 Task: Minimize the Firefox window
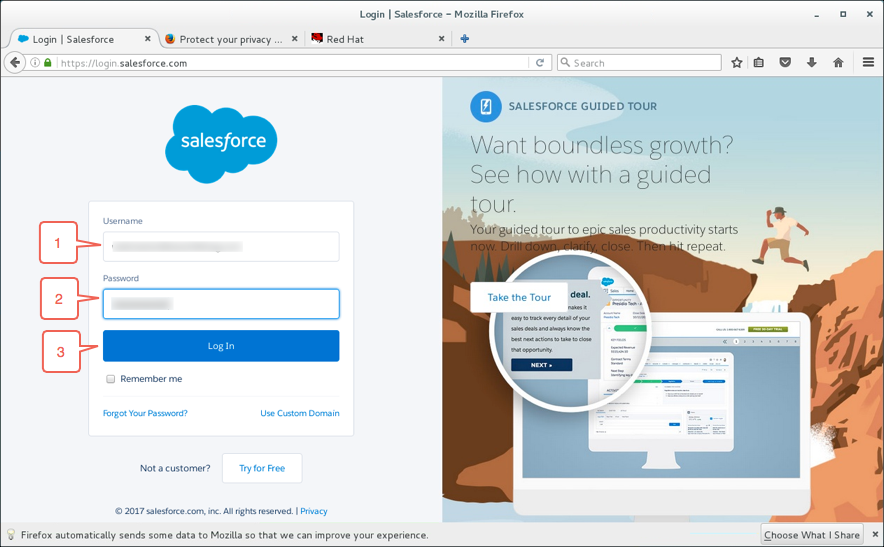click(816, 15)
